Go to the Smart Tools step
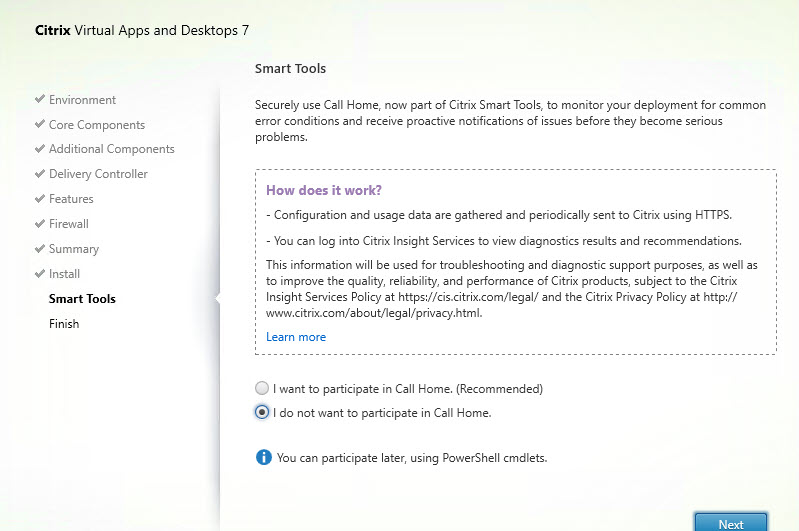Image resolution: width=799 pixels, height=531 pixels. click(x=82, y=299)
